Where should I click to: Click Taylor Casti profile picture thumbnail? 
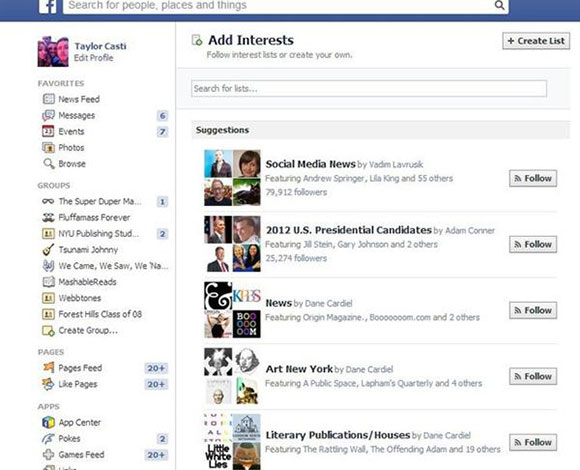pos(53,51)
